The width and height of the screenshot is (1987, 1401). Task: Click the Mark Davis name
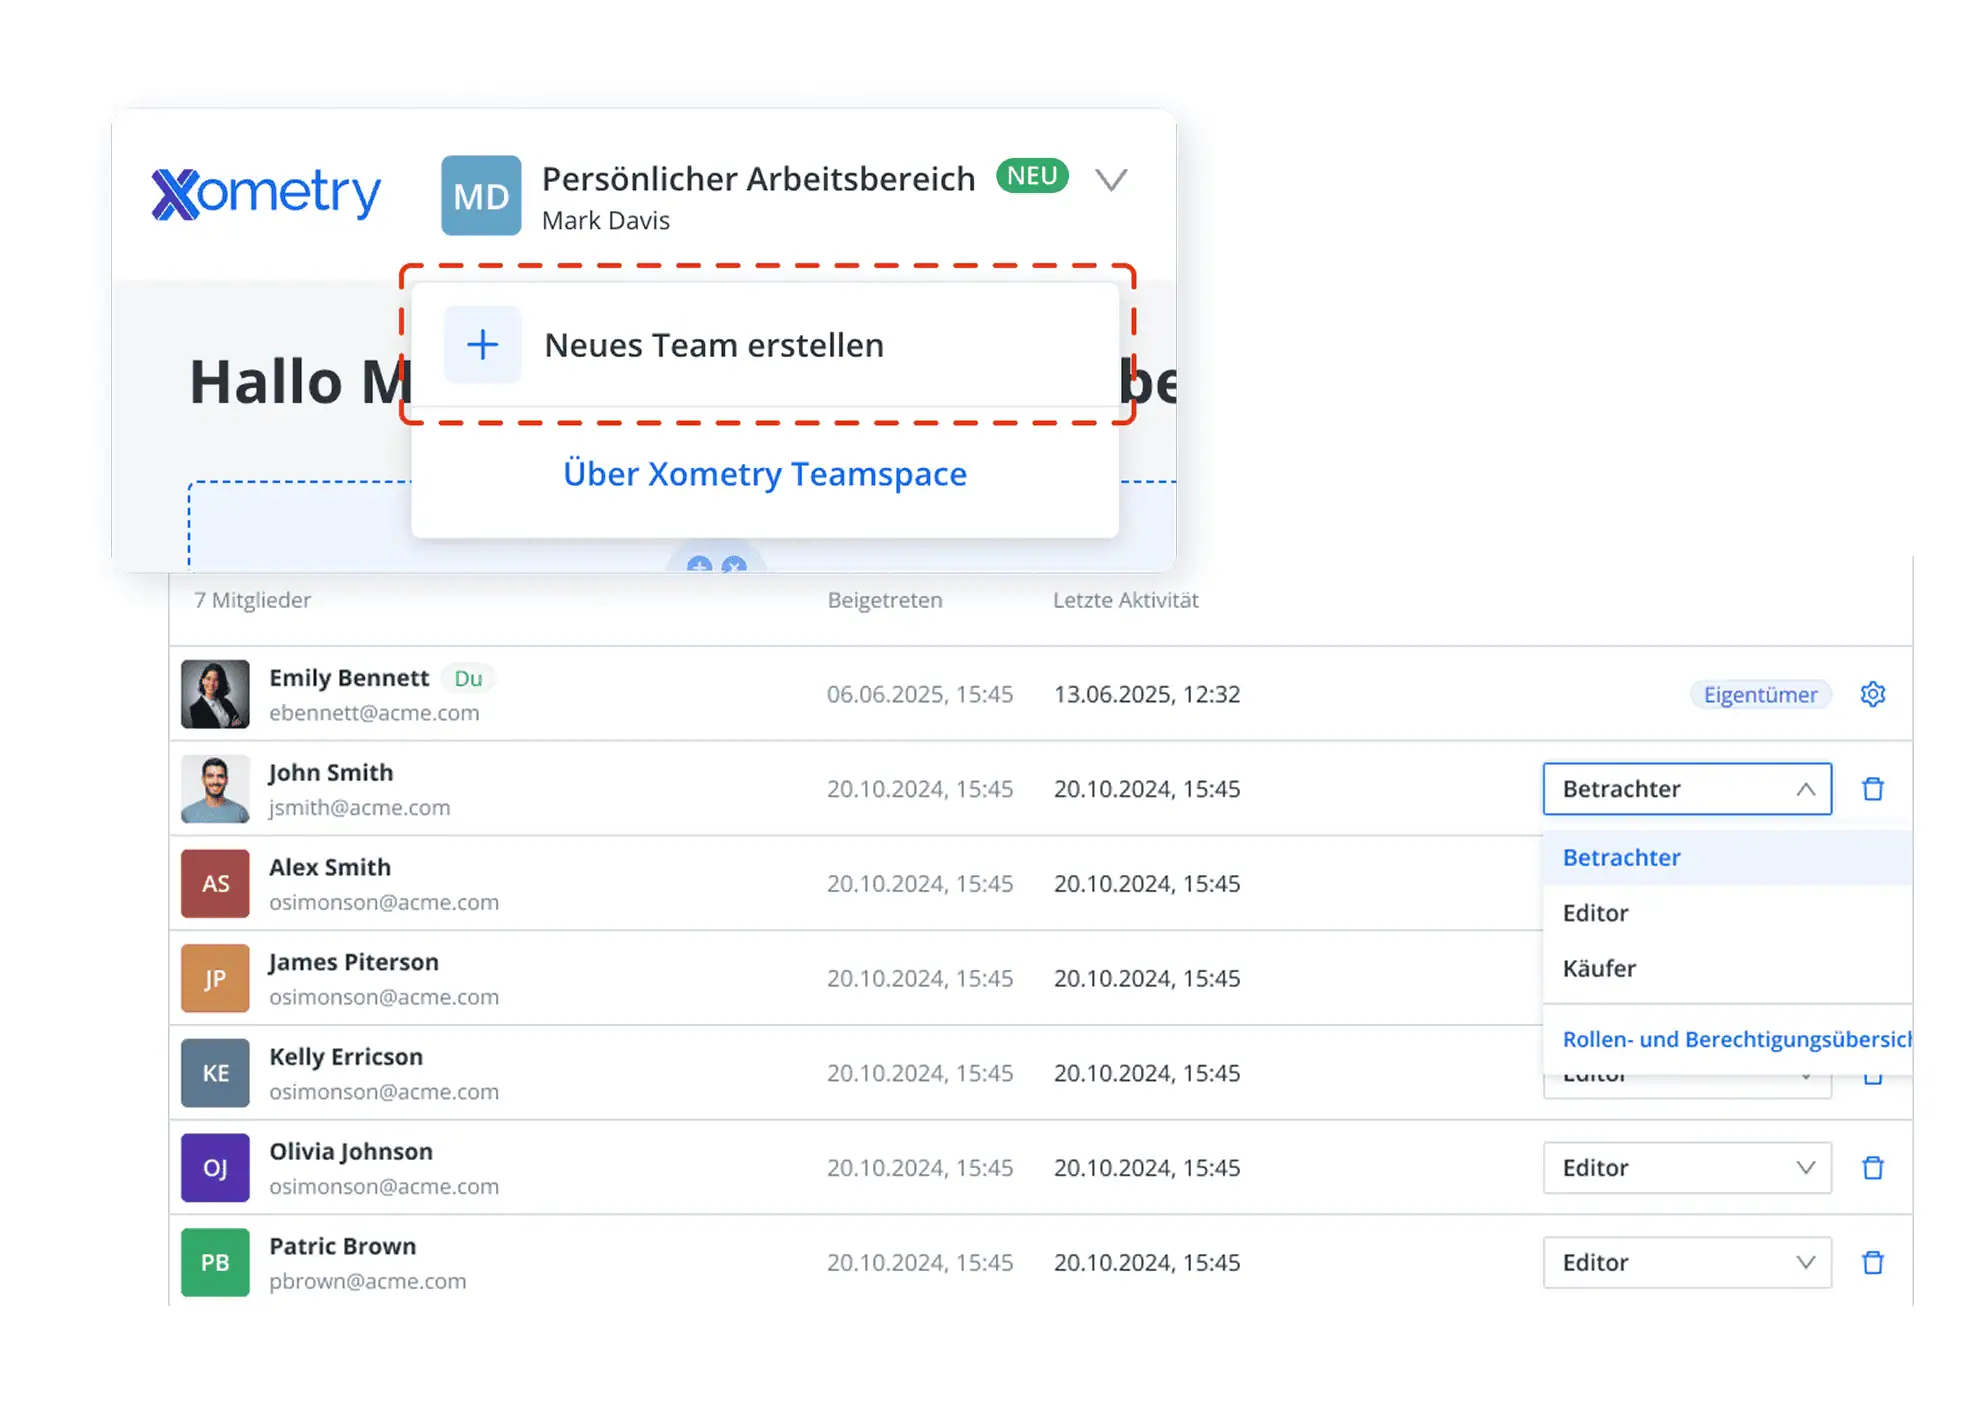(606, 221)
